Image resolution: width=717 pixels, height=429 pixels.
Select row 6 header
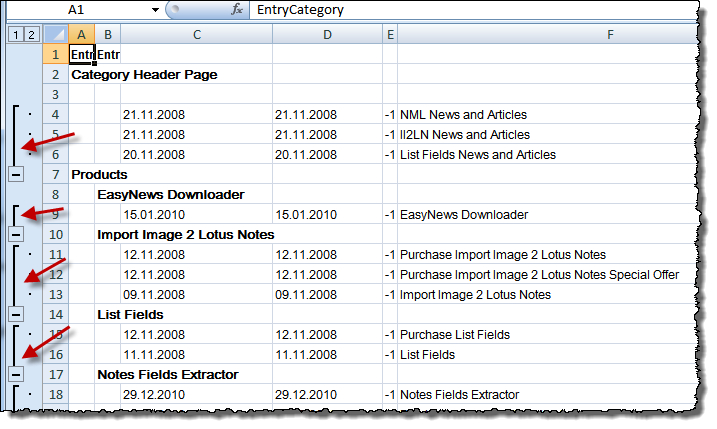(x=56, y=155)
